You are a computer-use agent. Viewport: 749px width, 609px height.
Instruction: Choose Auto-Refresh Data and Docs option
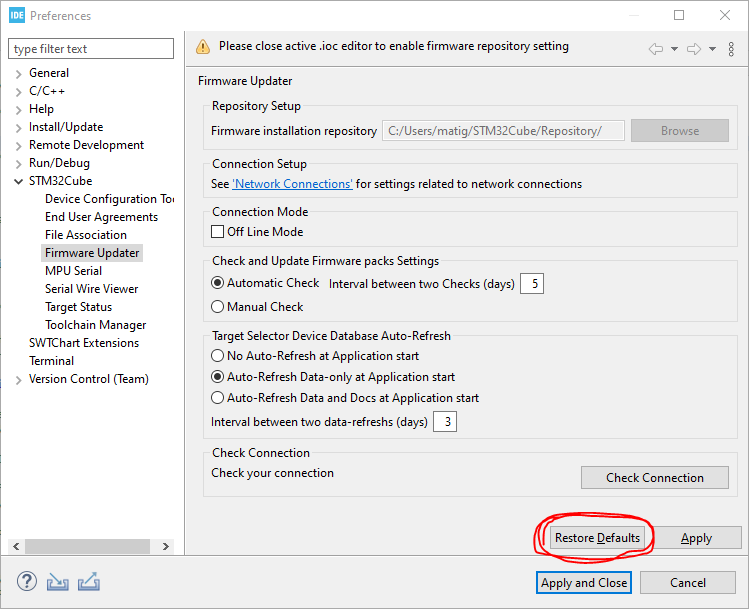(x=218, y=398)
